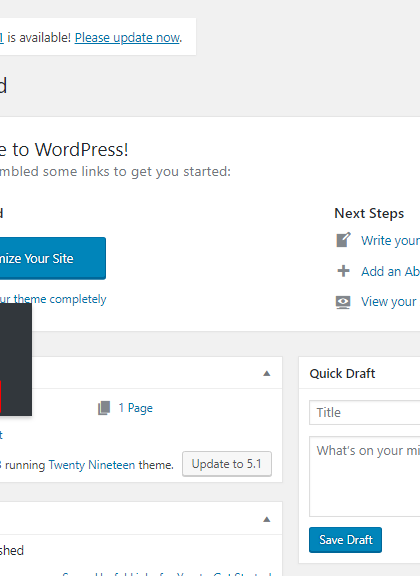Collapse the At a Glance panel arrow
Image resolution: width=420 pixels, height=576 pixels.
coord(267,374)
